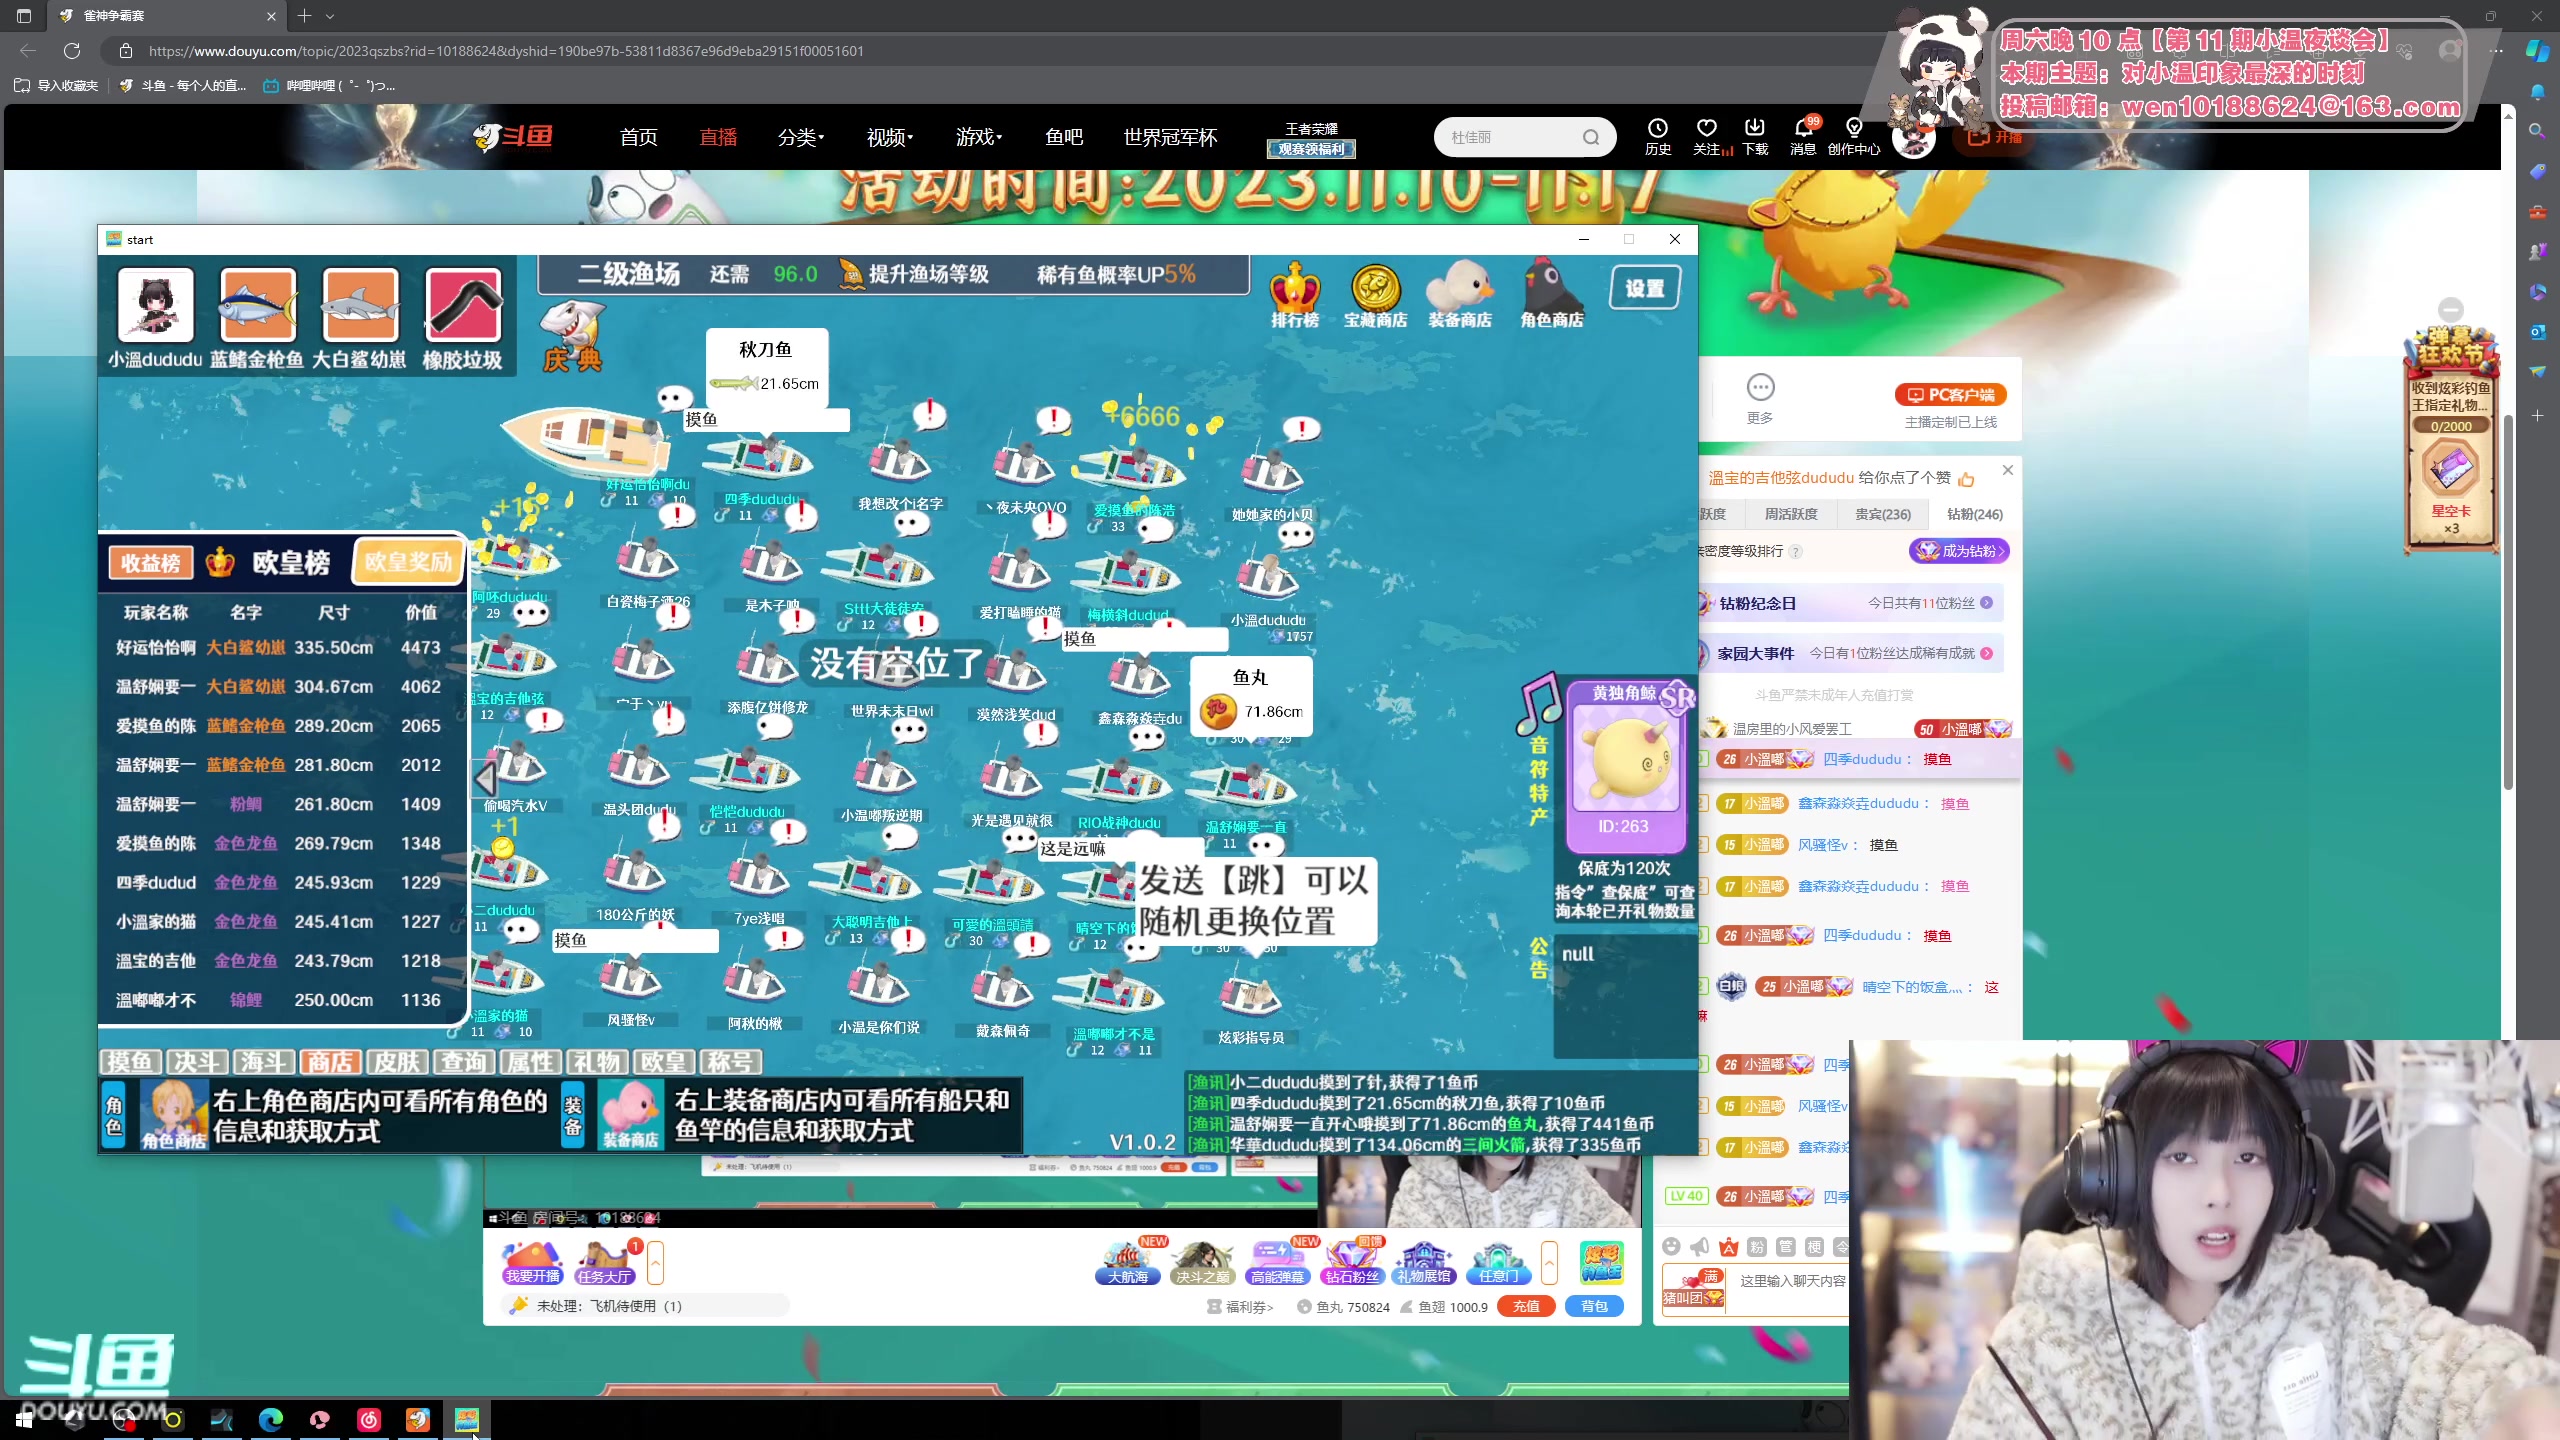
Task: Click the 成为钻粉 button
Action: tap(1958, 551)
